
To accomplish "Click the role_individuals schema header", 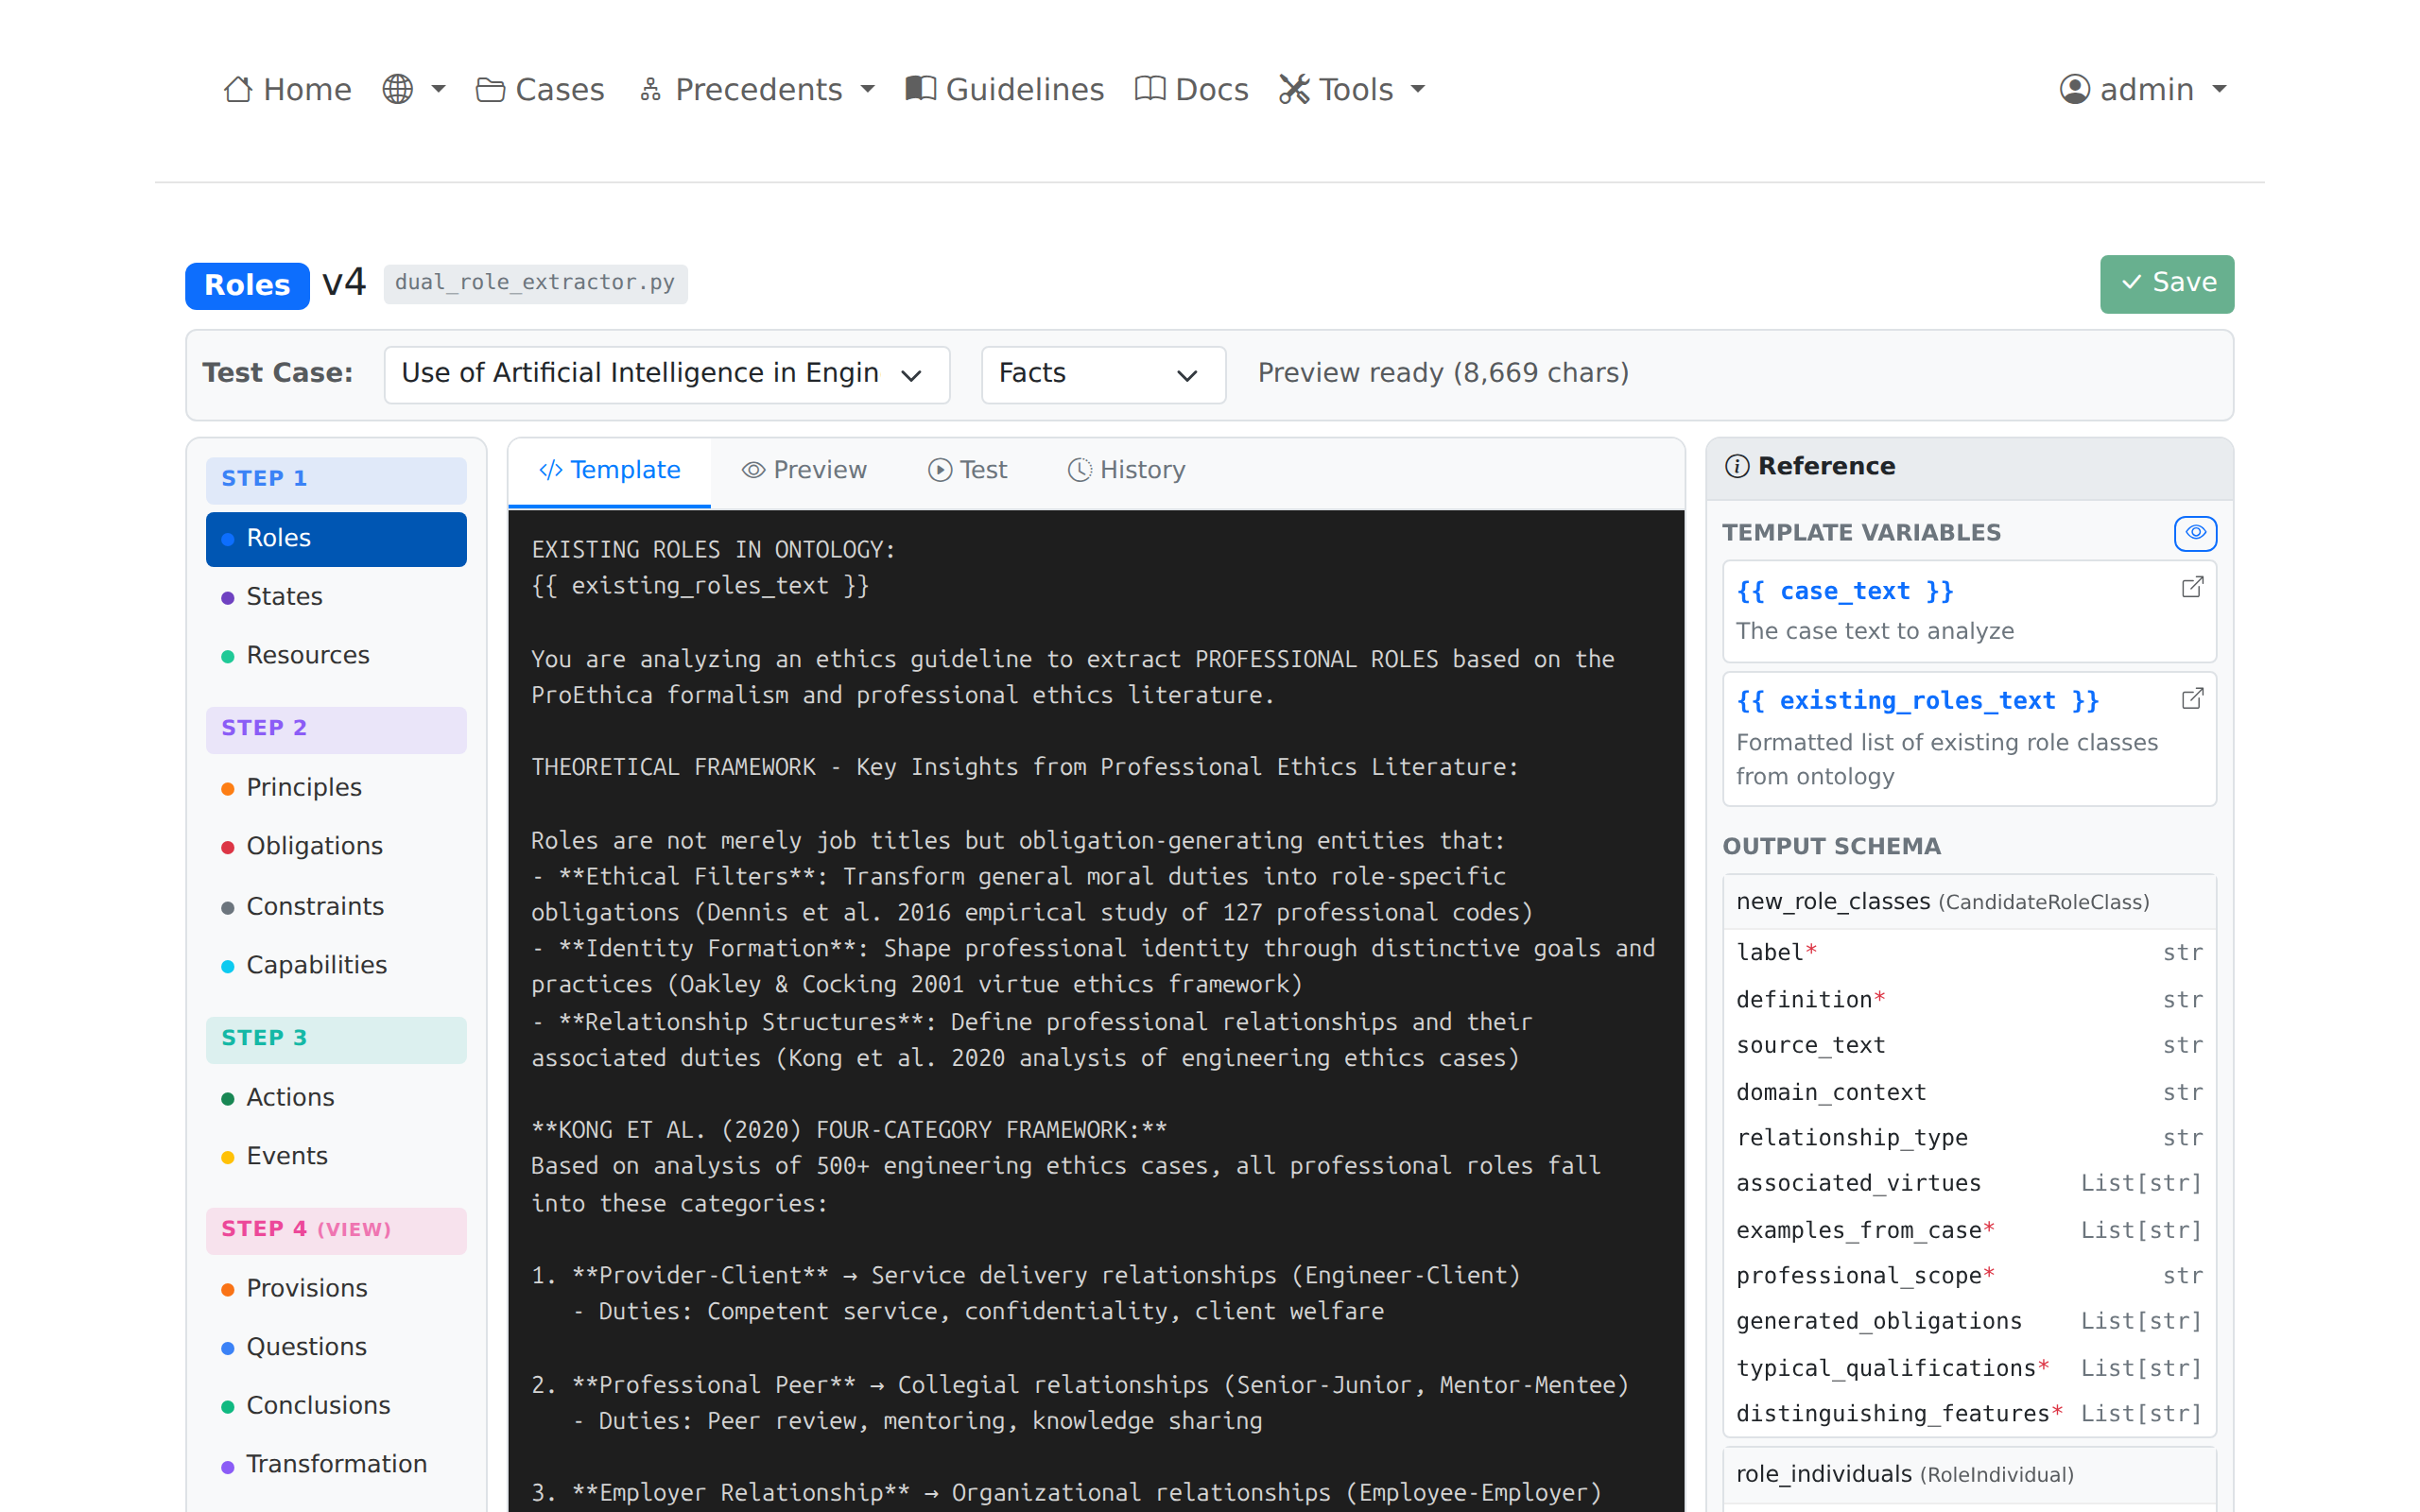I will 1969,1475.
